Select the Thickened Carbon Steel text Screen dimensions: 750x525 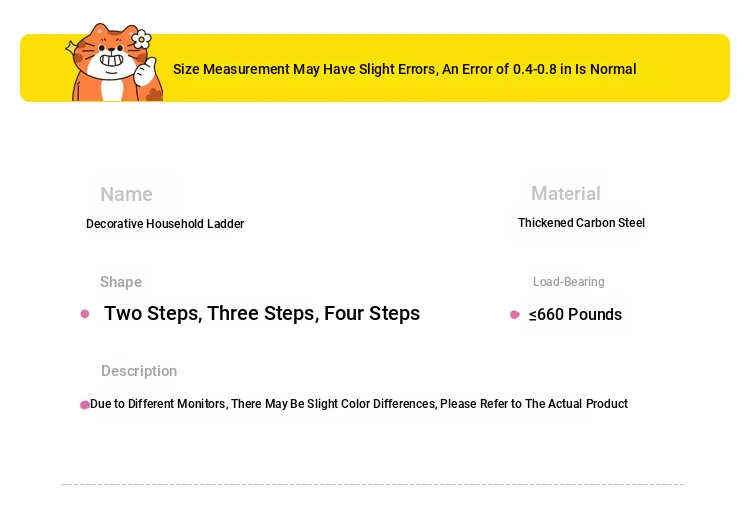coord(581,223)
